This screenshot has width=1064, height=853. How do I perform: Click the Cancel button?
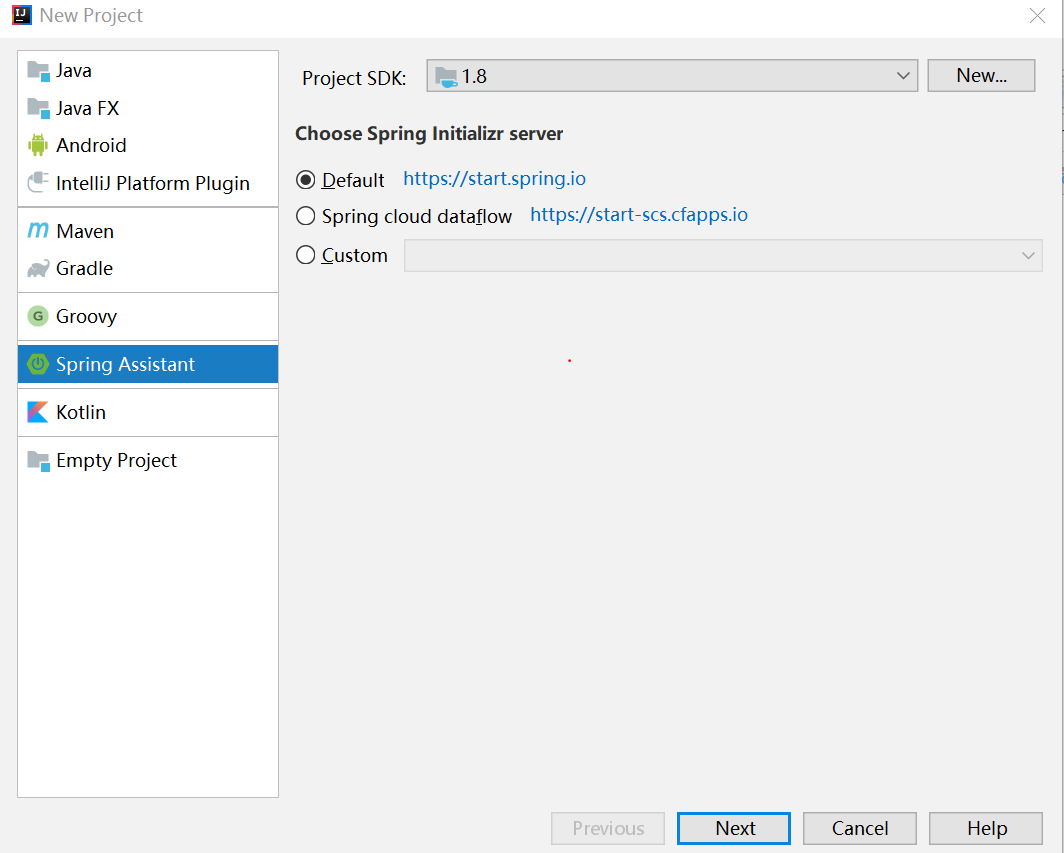click(x=860, y=828)
